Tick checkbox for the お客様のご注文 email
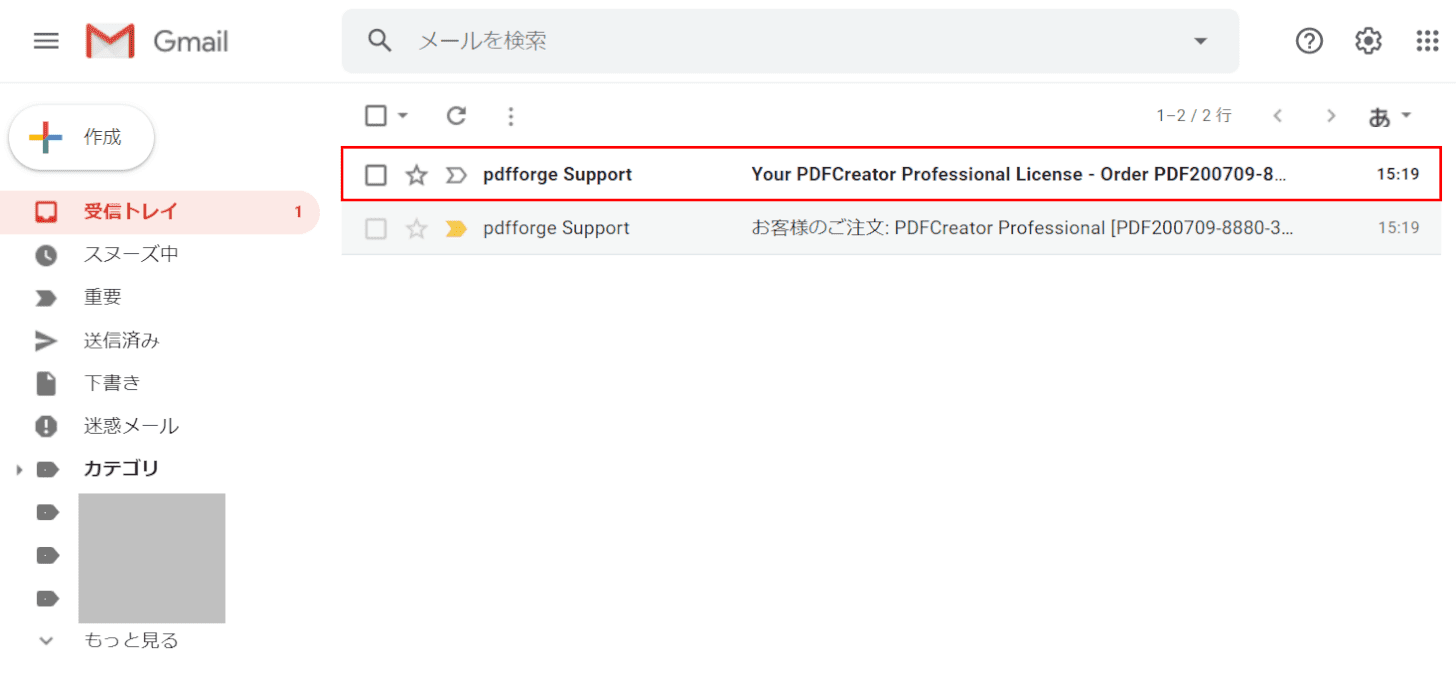 (376, 229)
